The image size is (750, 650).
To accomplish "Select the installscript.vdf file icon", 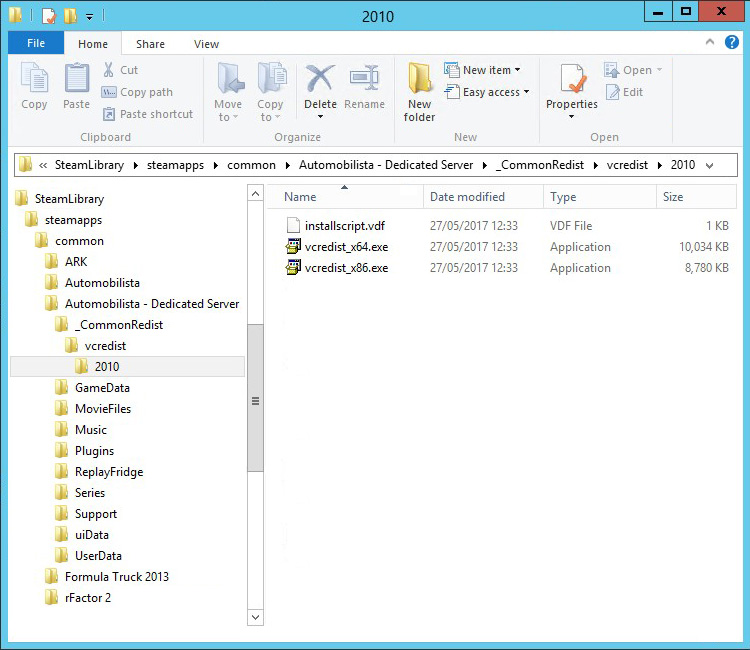I will (x=293, y=225).
